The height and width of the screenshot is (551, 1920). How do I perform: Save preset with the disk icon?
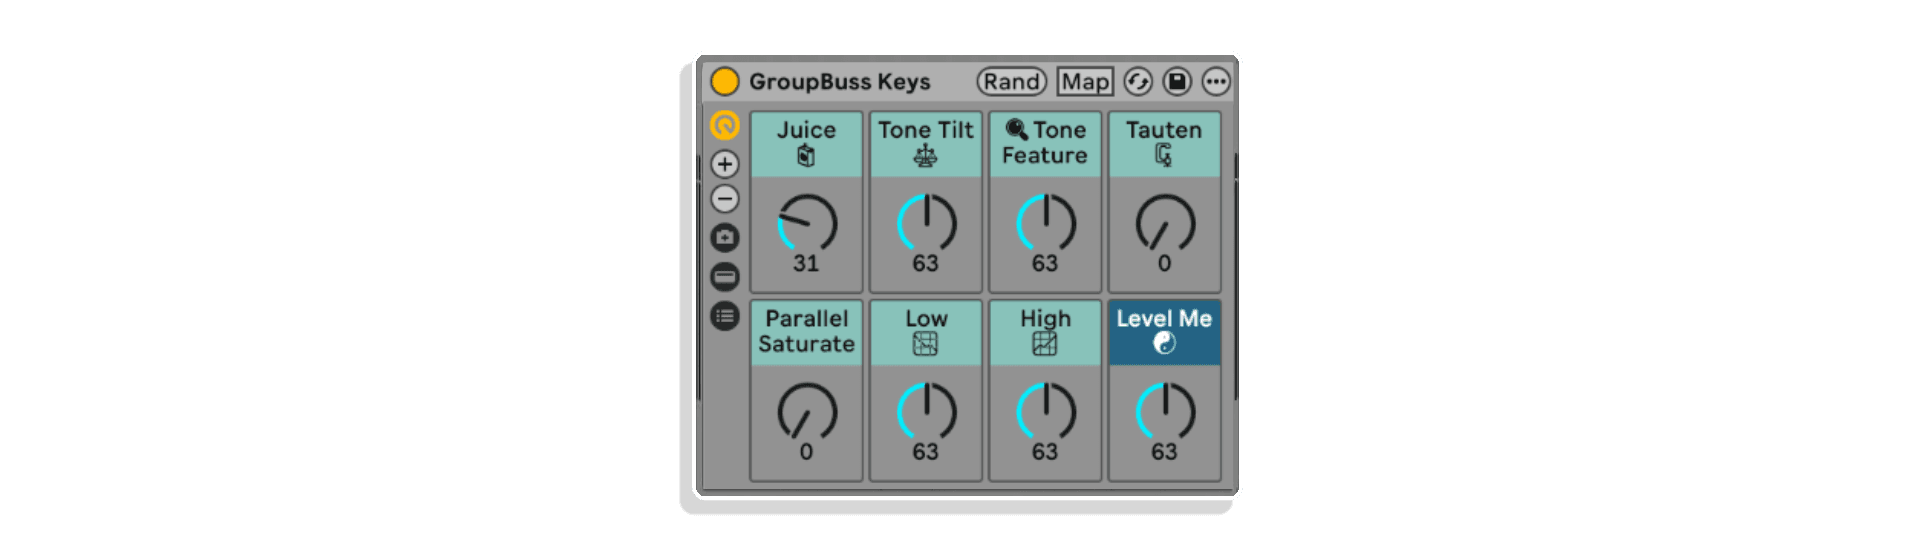[1177, 81]
